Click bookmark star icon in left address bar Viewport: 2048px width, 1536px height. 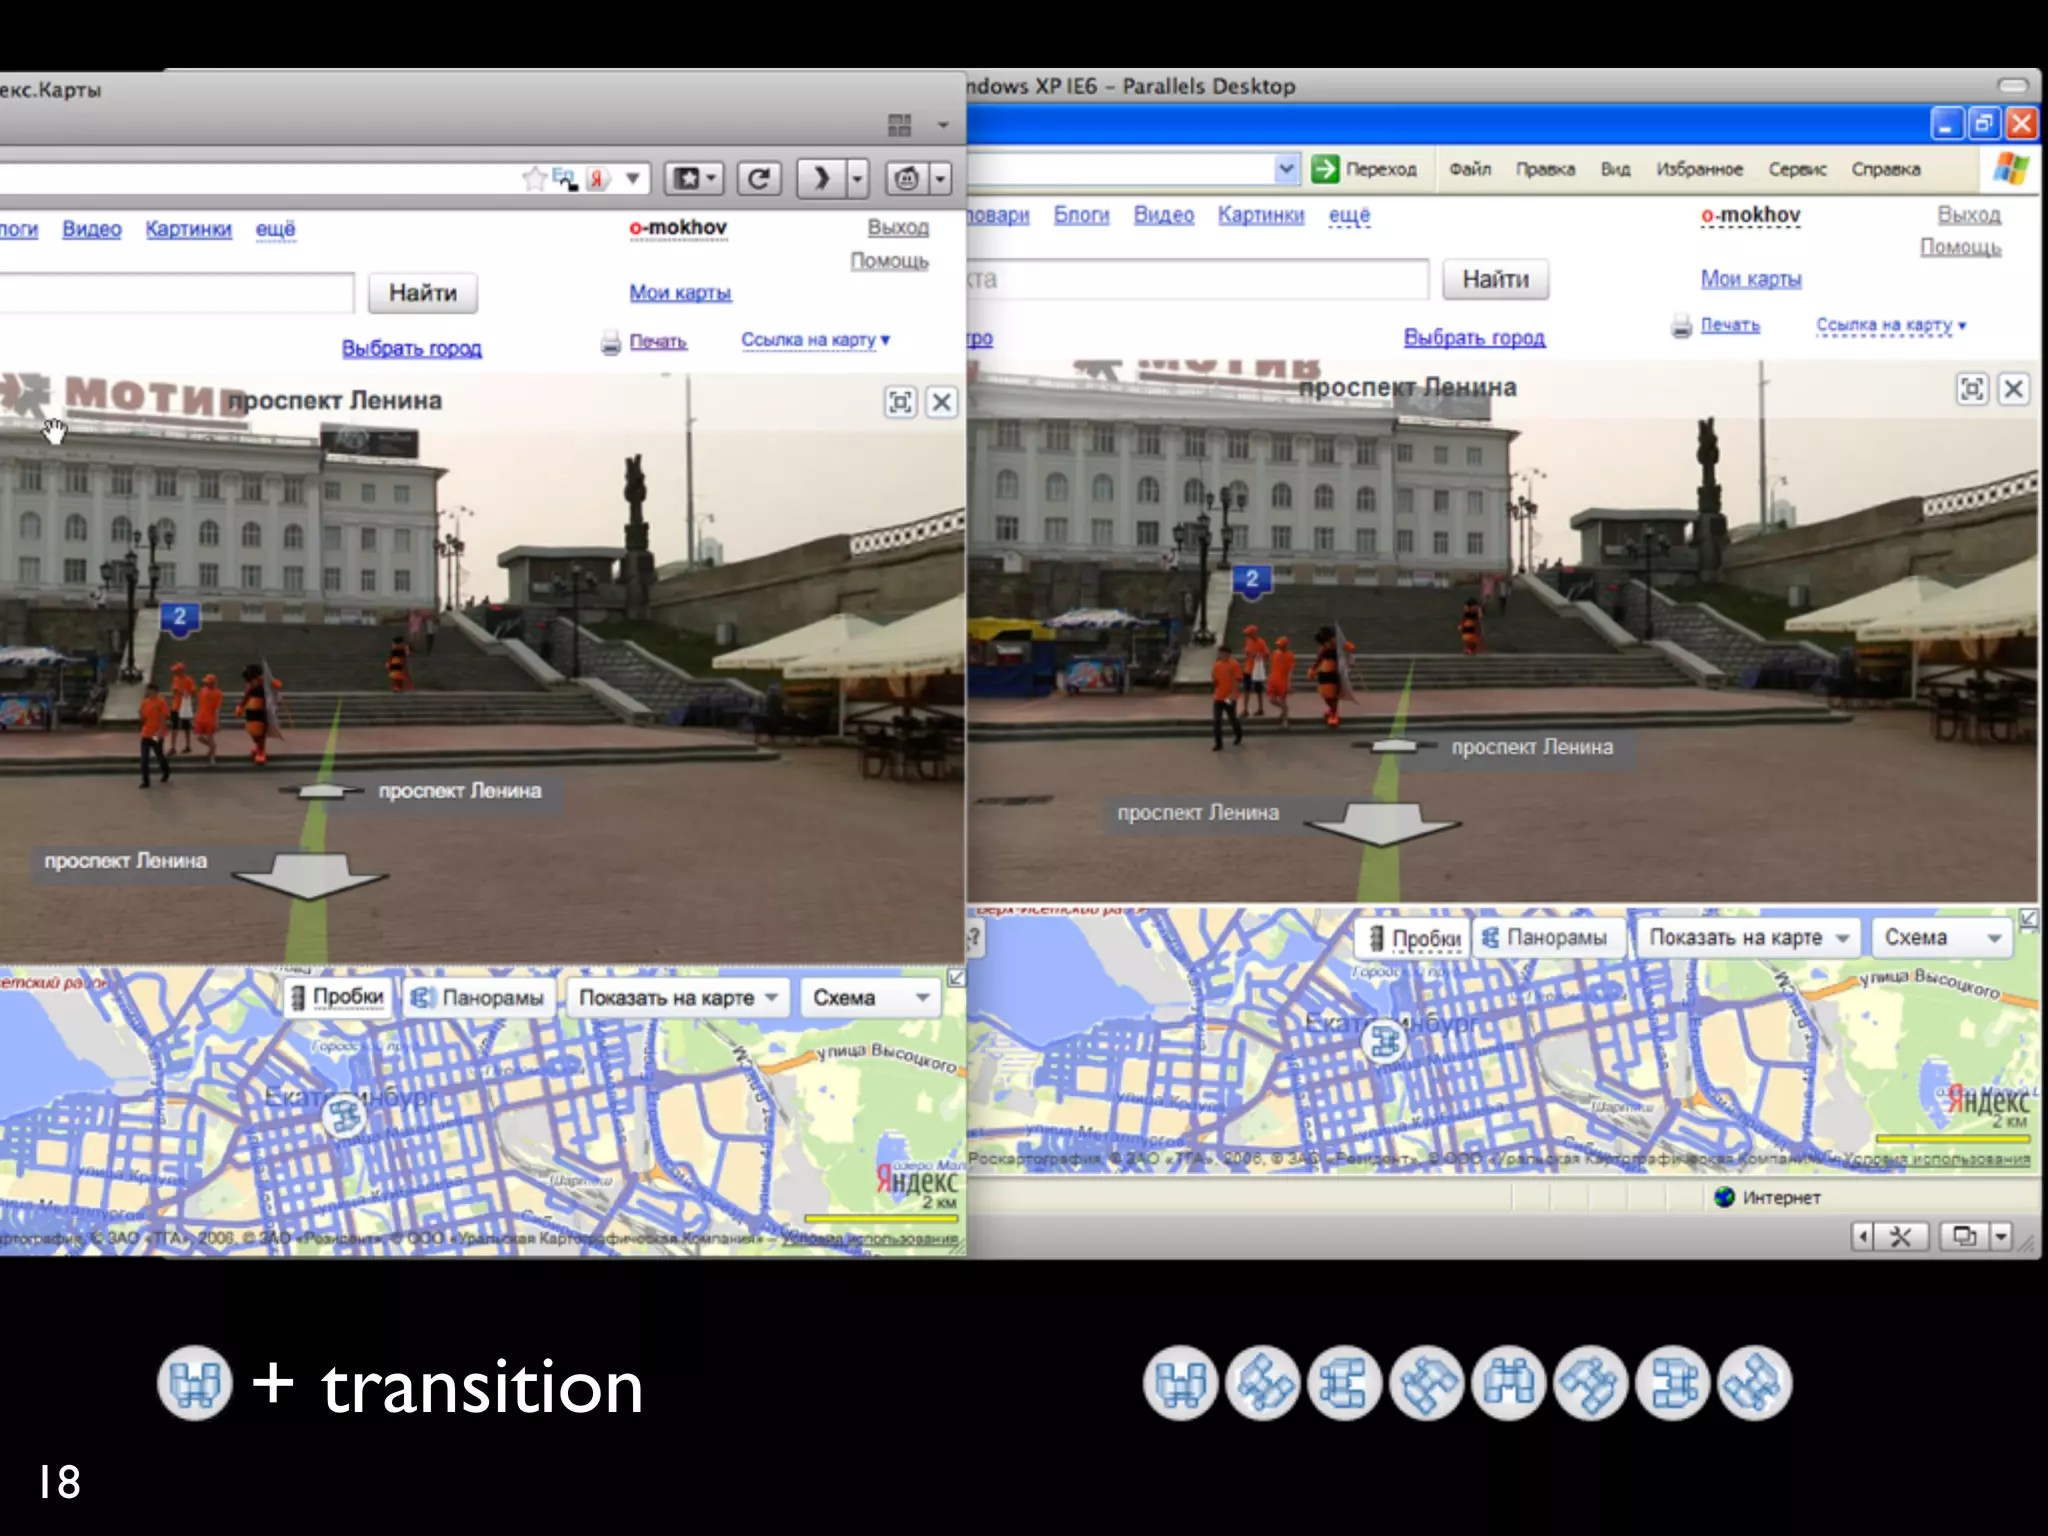point(535,179)
